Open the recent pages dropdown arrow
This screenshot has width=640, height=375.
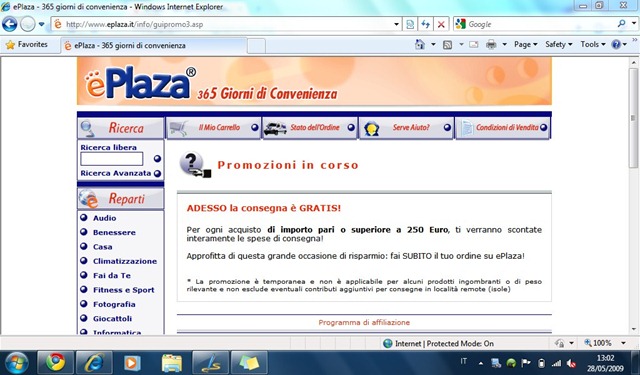pyautogui.click(x=42, y=24)
